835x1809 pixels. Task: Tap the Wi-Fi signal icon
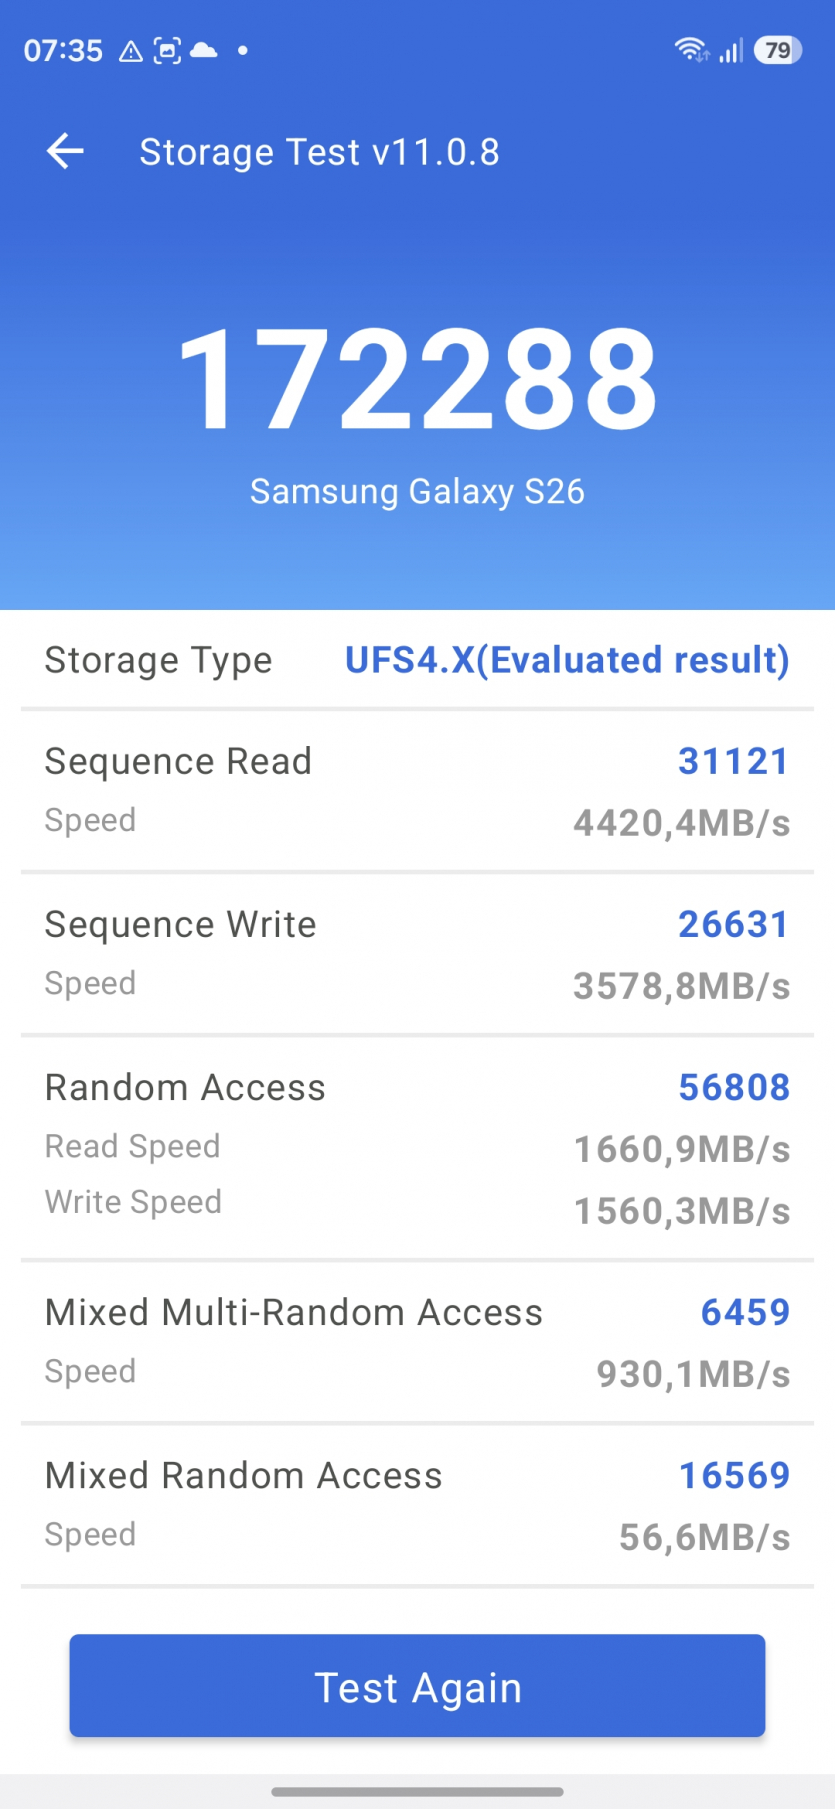(x=691, y=50)
